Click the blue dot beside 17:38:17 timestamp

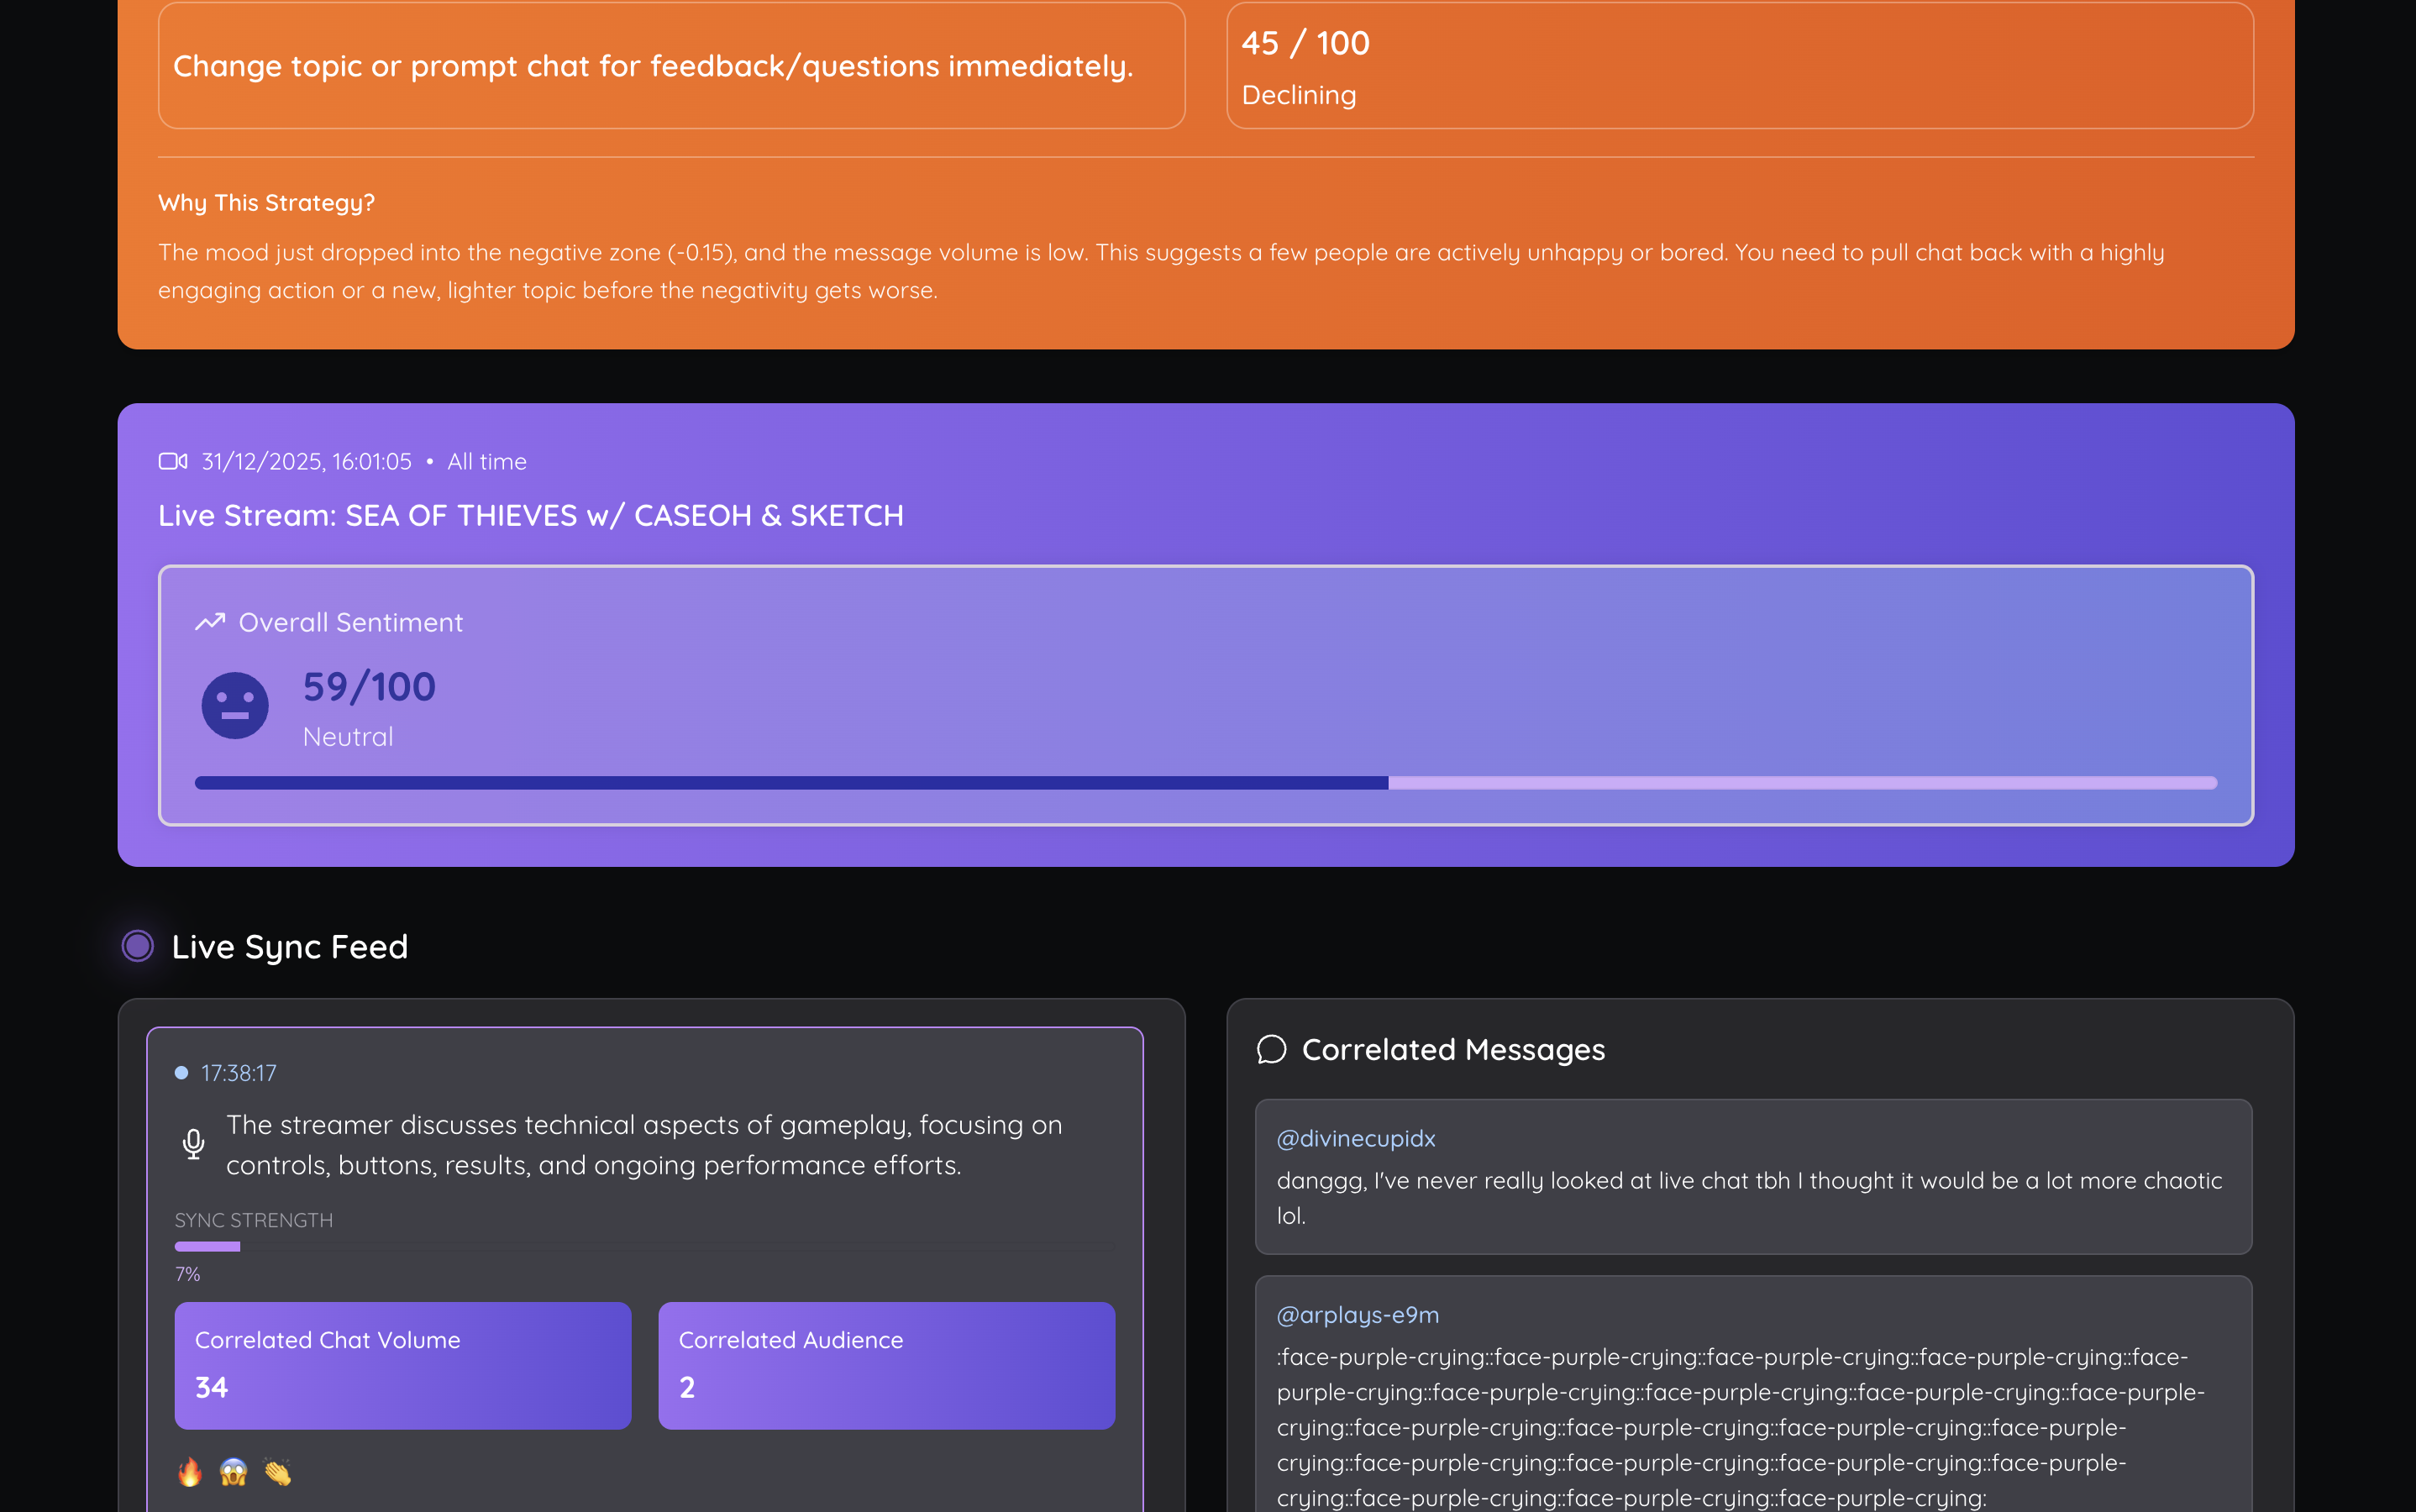coord(181,1073)
